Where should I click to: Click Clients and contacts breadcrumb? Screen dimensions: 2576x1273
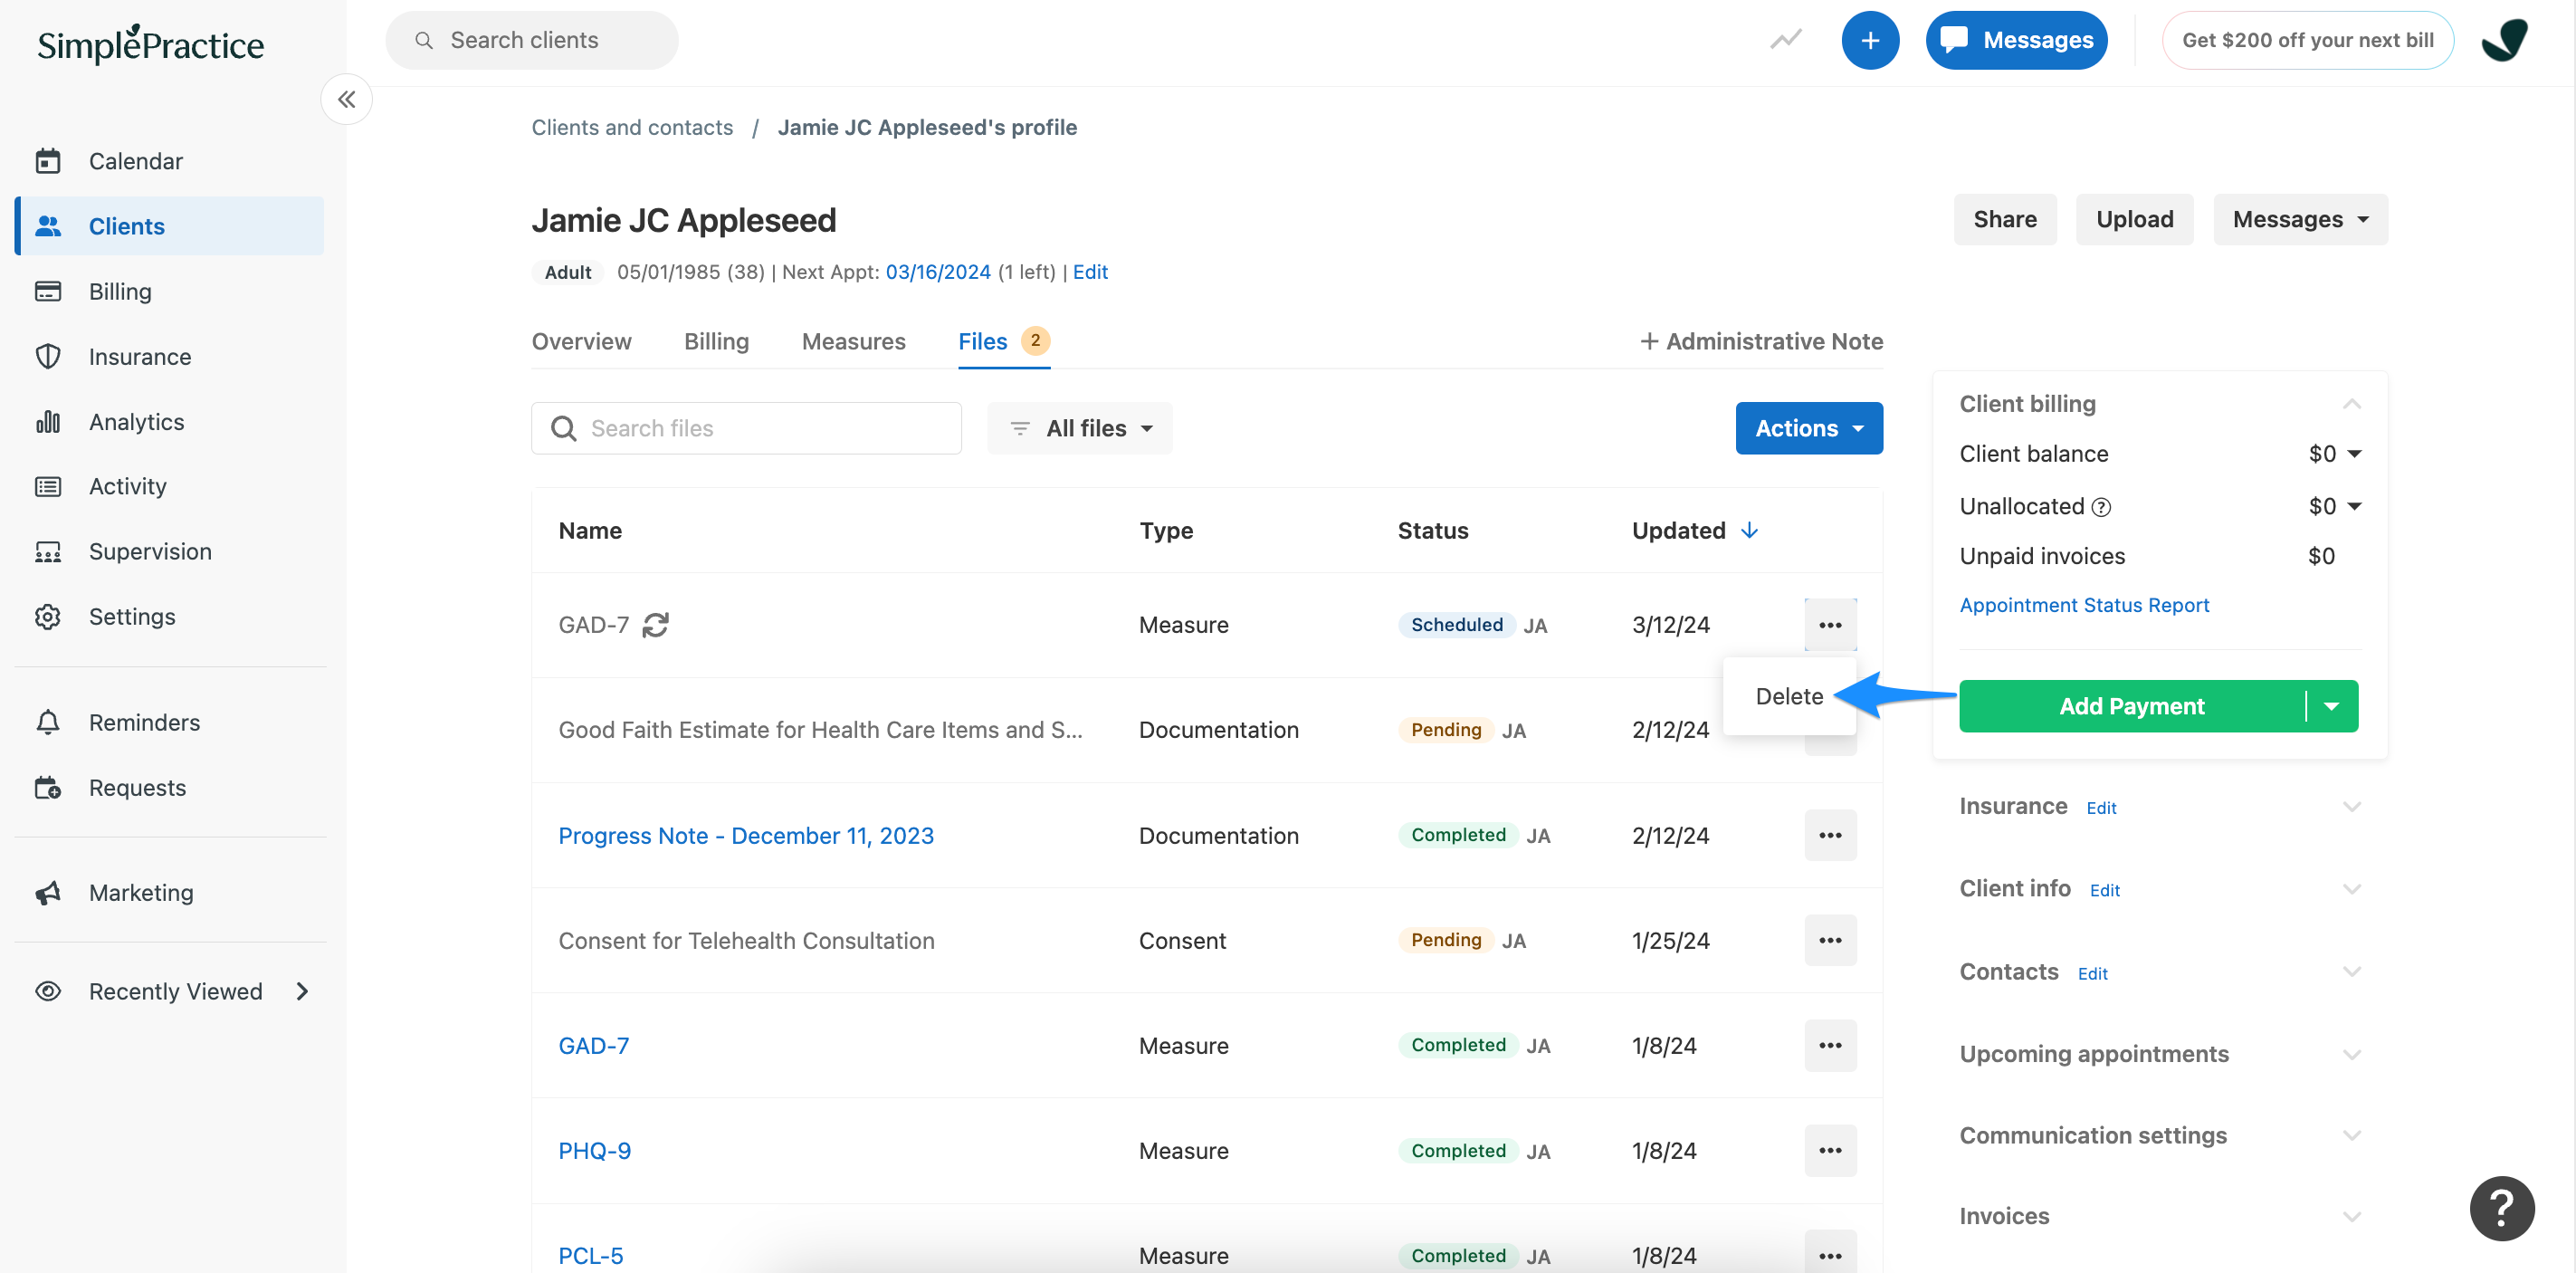(x=631, y=127)
